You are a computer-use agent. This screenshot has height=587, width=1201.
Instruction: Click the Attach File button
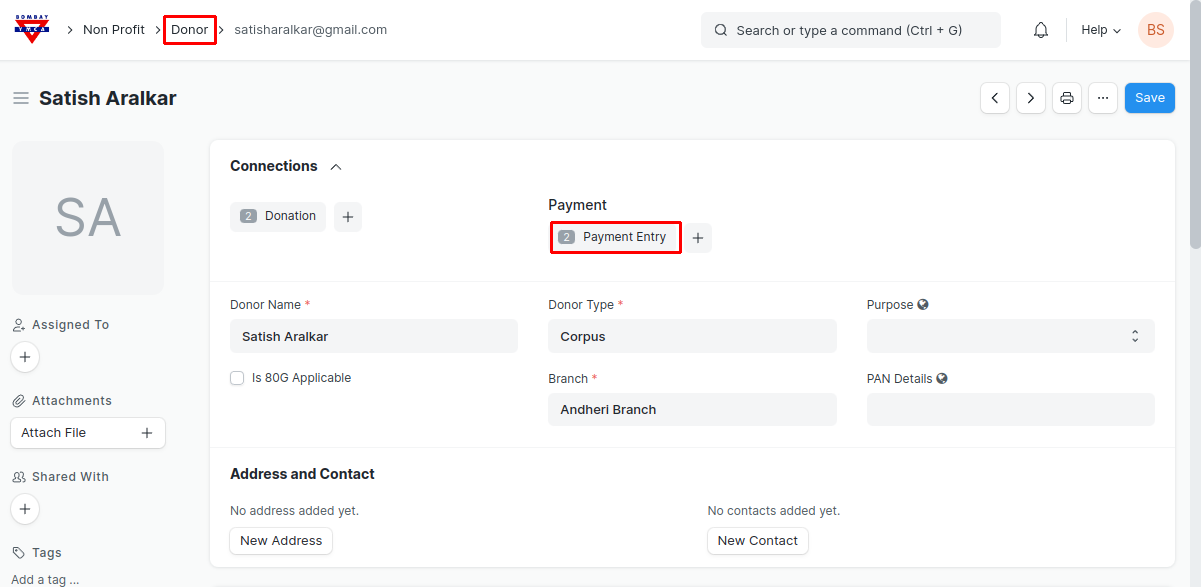(x=87, y=433)
